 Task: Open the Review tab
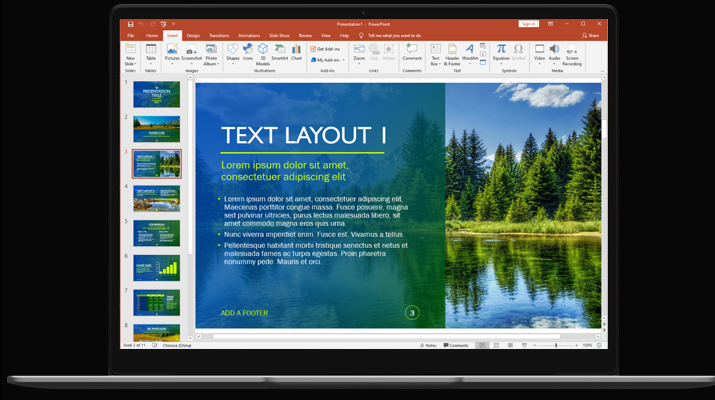click(x=305, y=36)
